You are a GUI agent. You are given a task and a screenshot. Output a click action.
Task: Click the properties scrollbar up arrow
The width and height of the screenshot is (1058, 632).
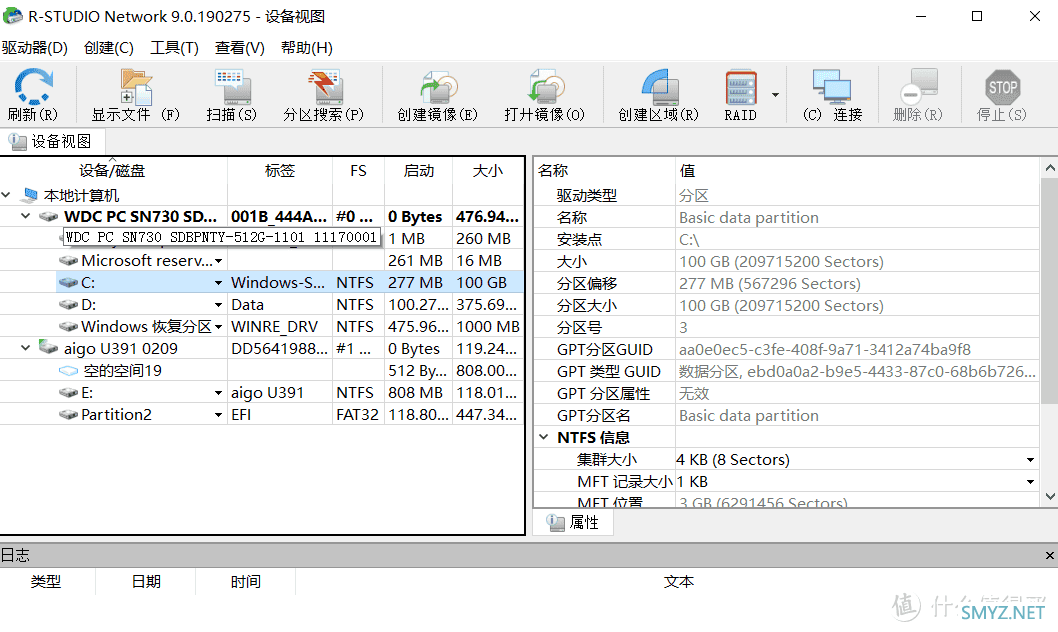pos(1049,168)
